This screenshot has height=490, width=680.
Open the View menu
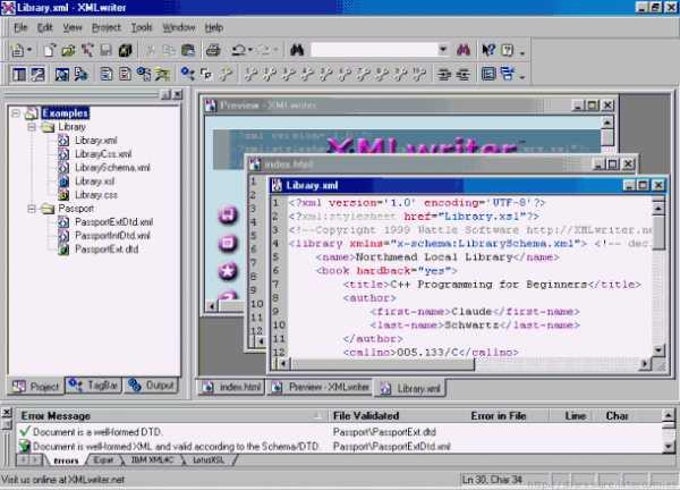[72, 28]
